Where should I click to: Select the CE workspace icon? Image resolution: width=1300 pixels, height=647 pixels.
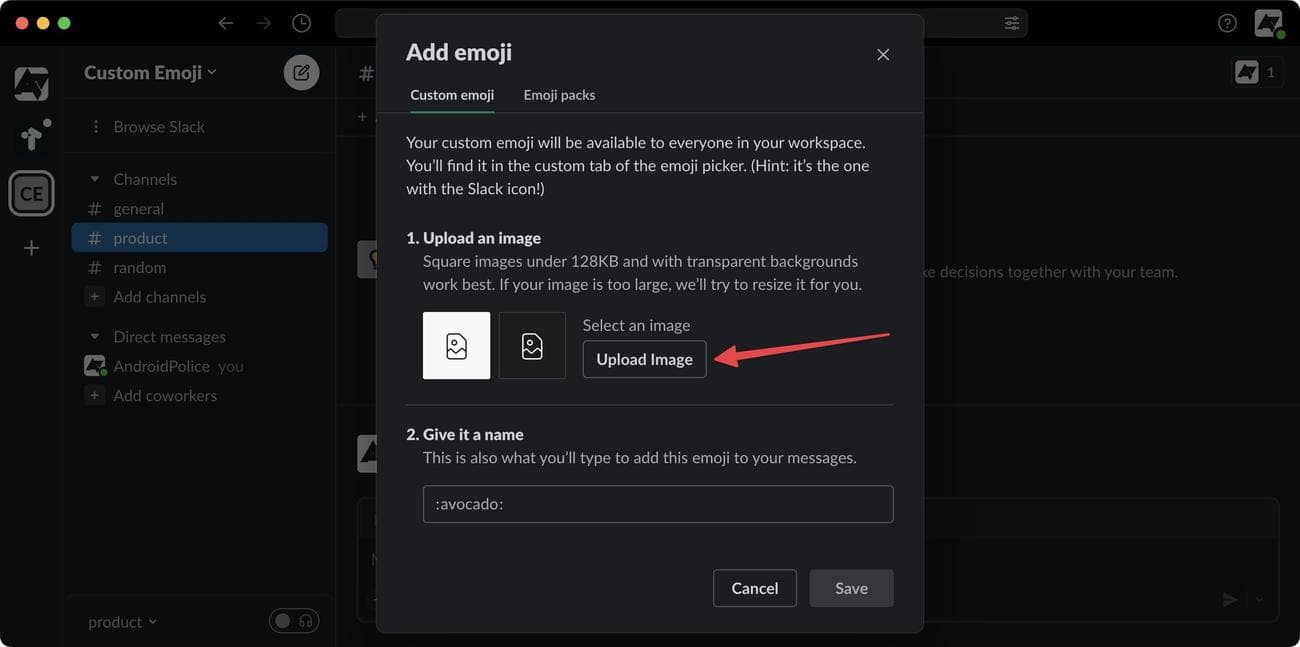(31, 193)
